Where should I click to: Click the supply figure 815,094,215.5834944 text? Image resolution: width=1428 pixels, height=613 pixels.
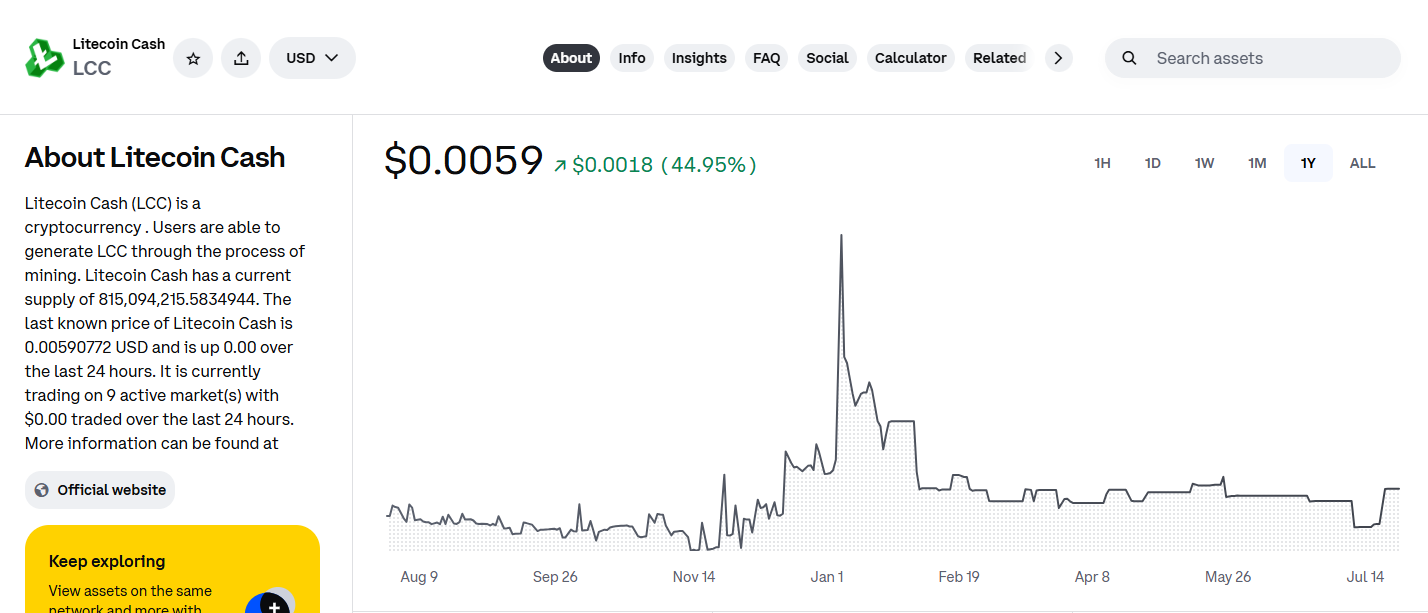pos(179,299)
